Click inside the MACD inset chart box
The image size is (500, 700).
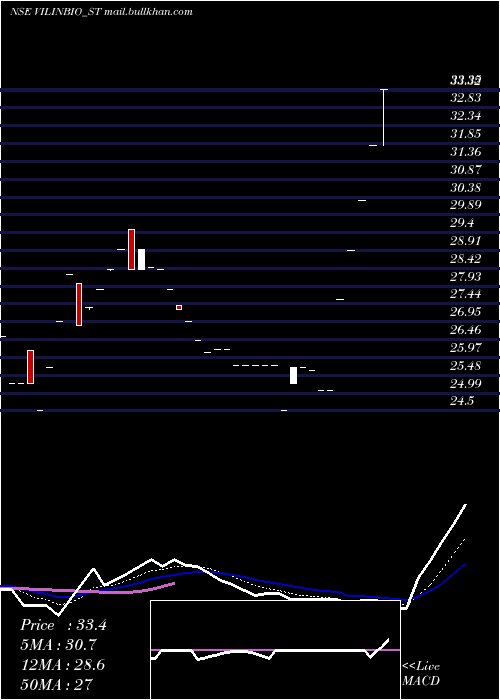275,650
